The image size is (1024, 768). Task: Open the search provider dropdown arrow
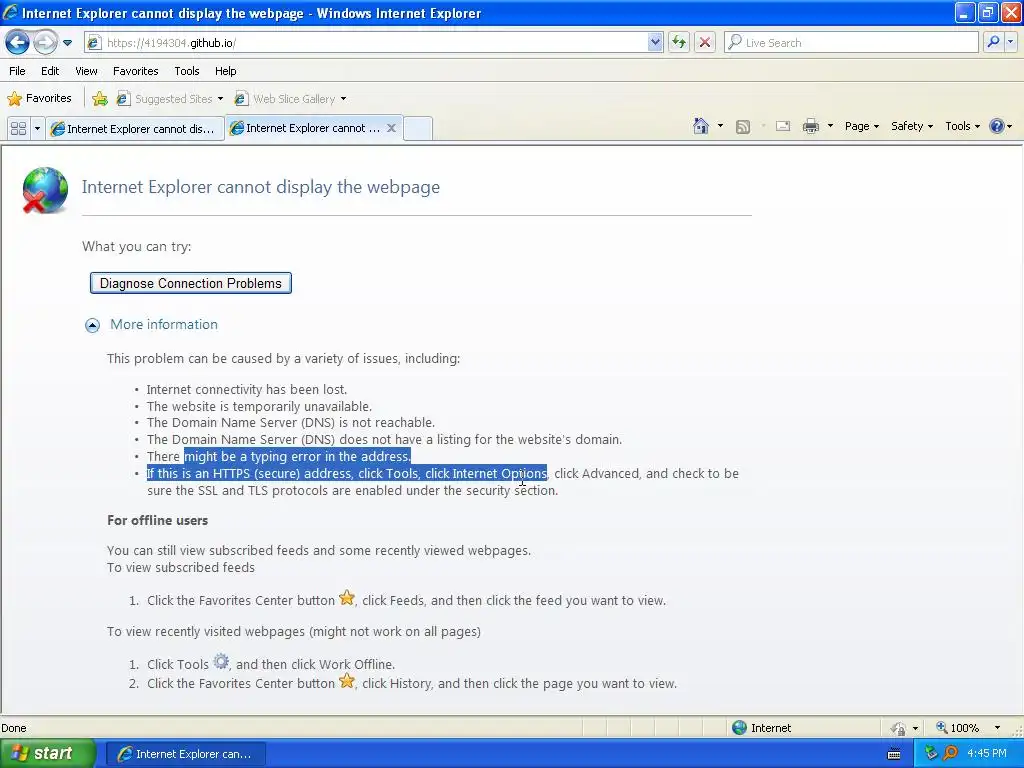pos(1010,42)
